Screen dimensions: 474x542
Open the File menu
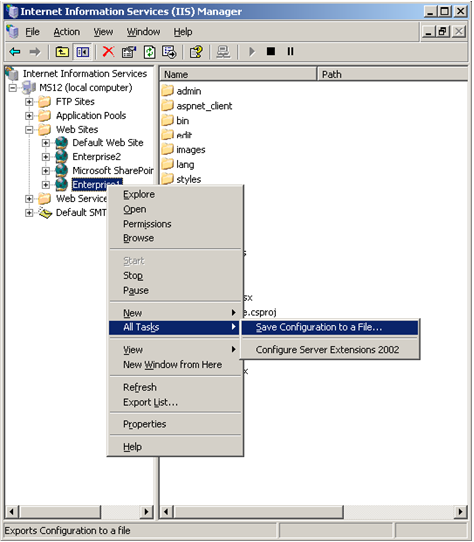coord(32,32)
